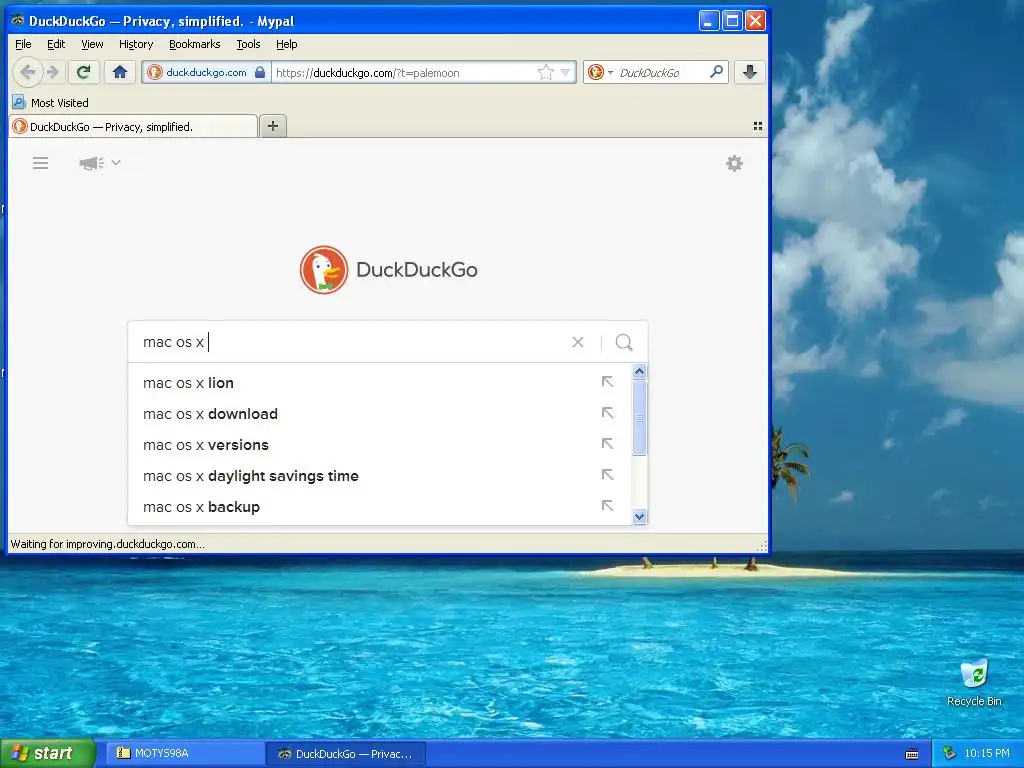The height and width of the screenshot is (768, 1024).
Task: Click the 10:15 PM taskbar clock
Action: tap(987, 753)
